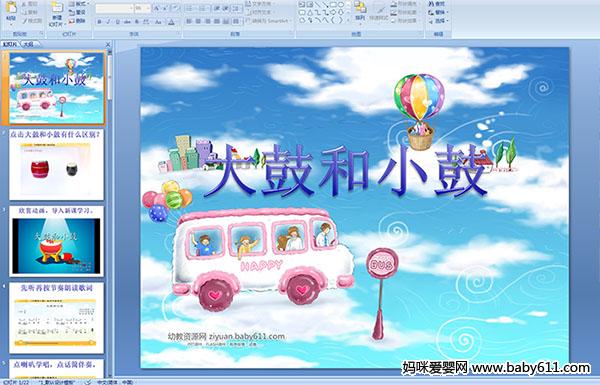Toggle Italic formatting in font group

pos(108,22)
